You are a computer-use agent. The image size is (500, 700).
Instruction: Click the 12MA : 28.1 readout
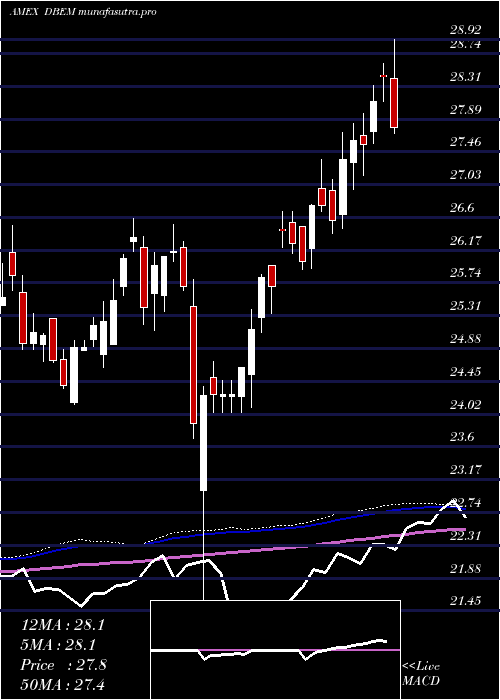pyautogui.click(x=63, y=625)
